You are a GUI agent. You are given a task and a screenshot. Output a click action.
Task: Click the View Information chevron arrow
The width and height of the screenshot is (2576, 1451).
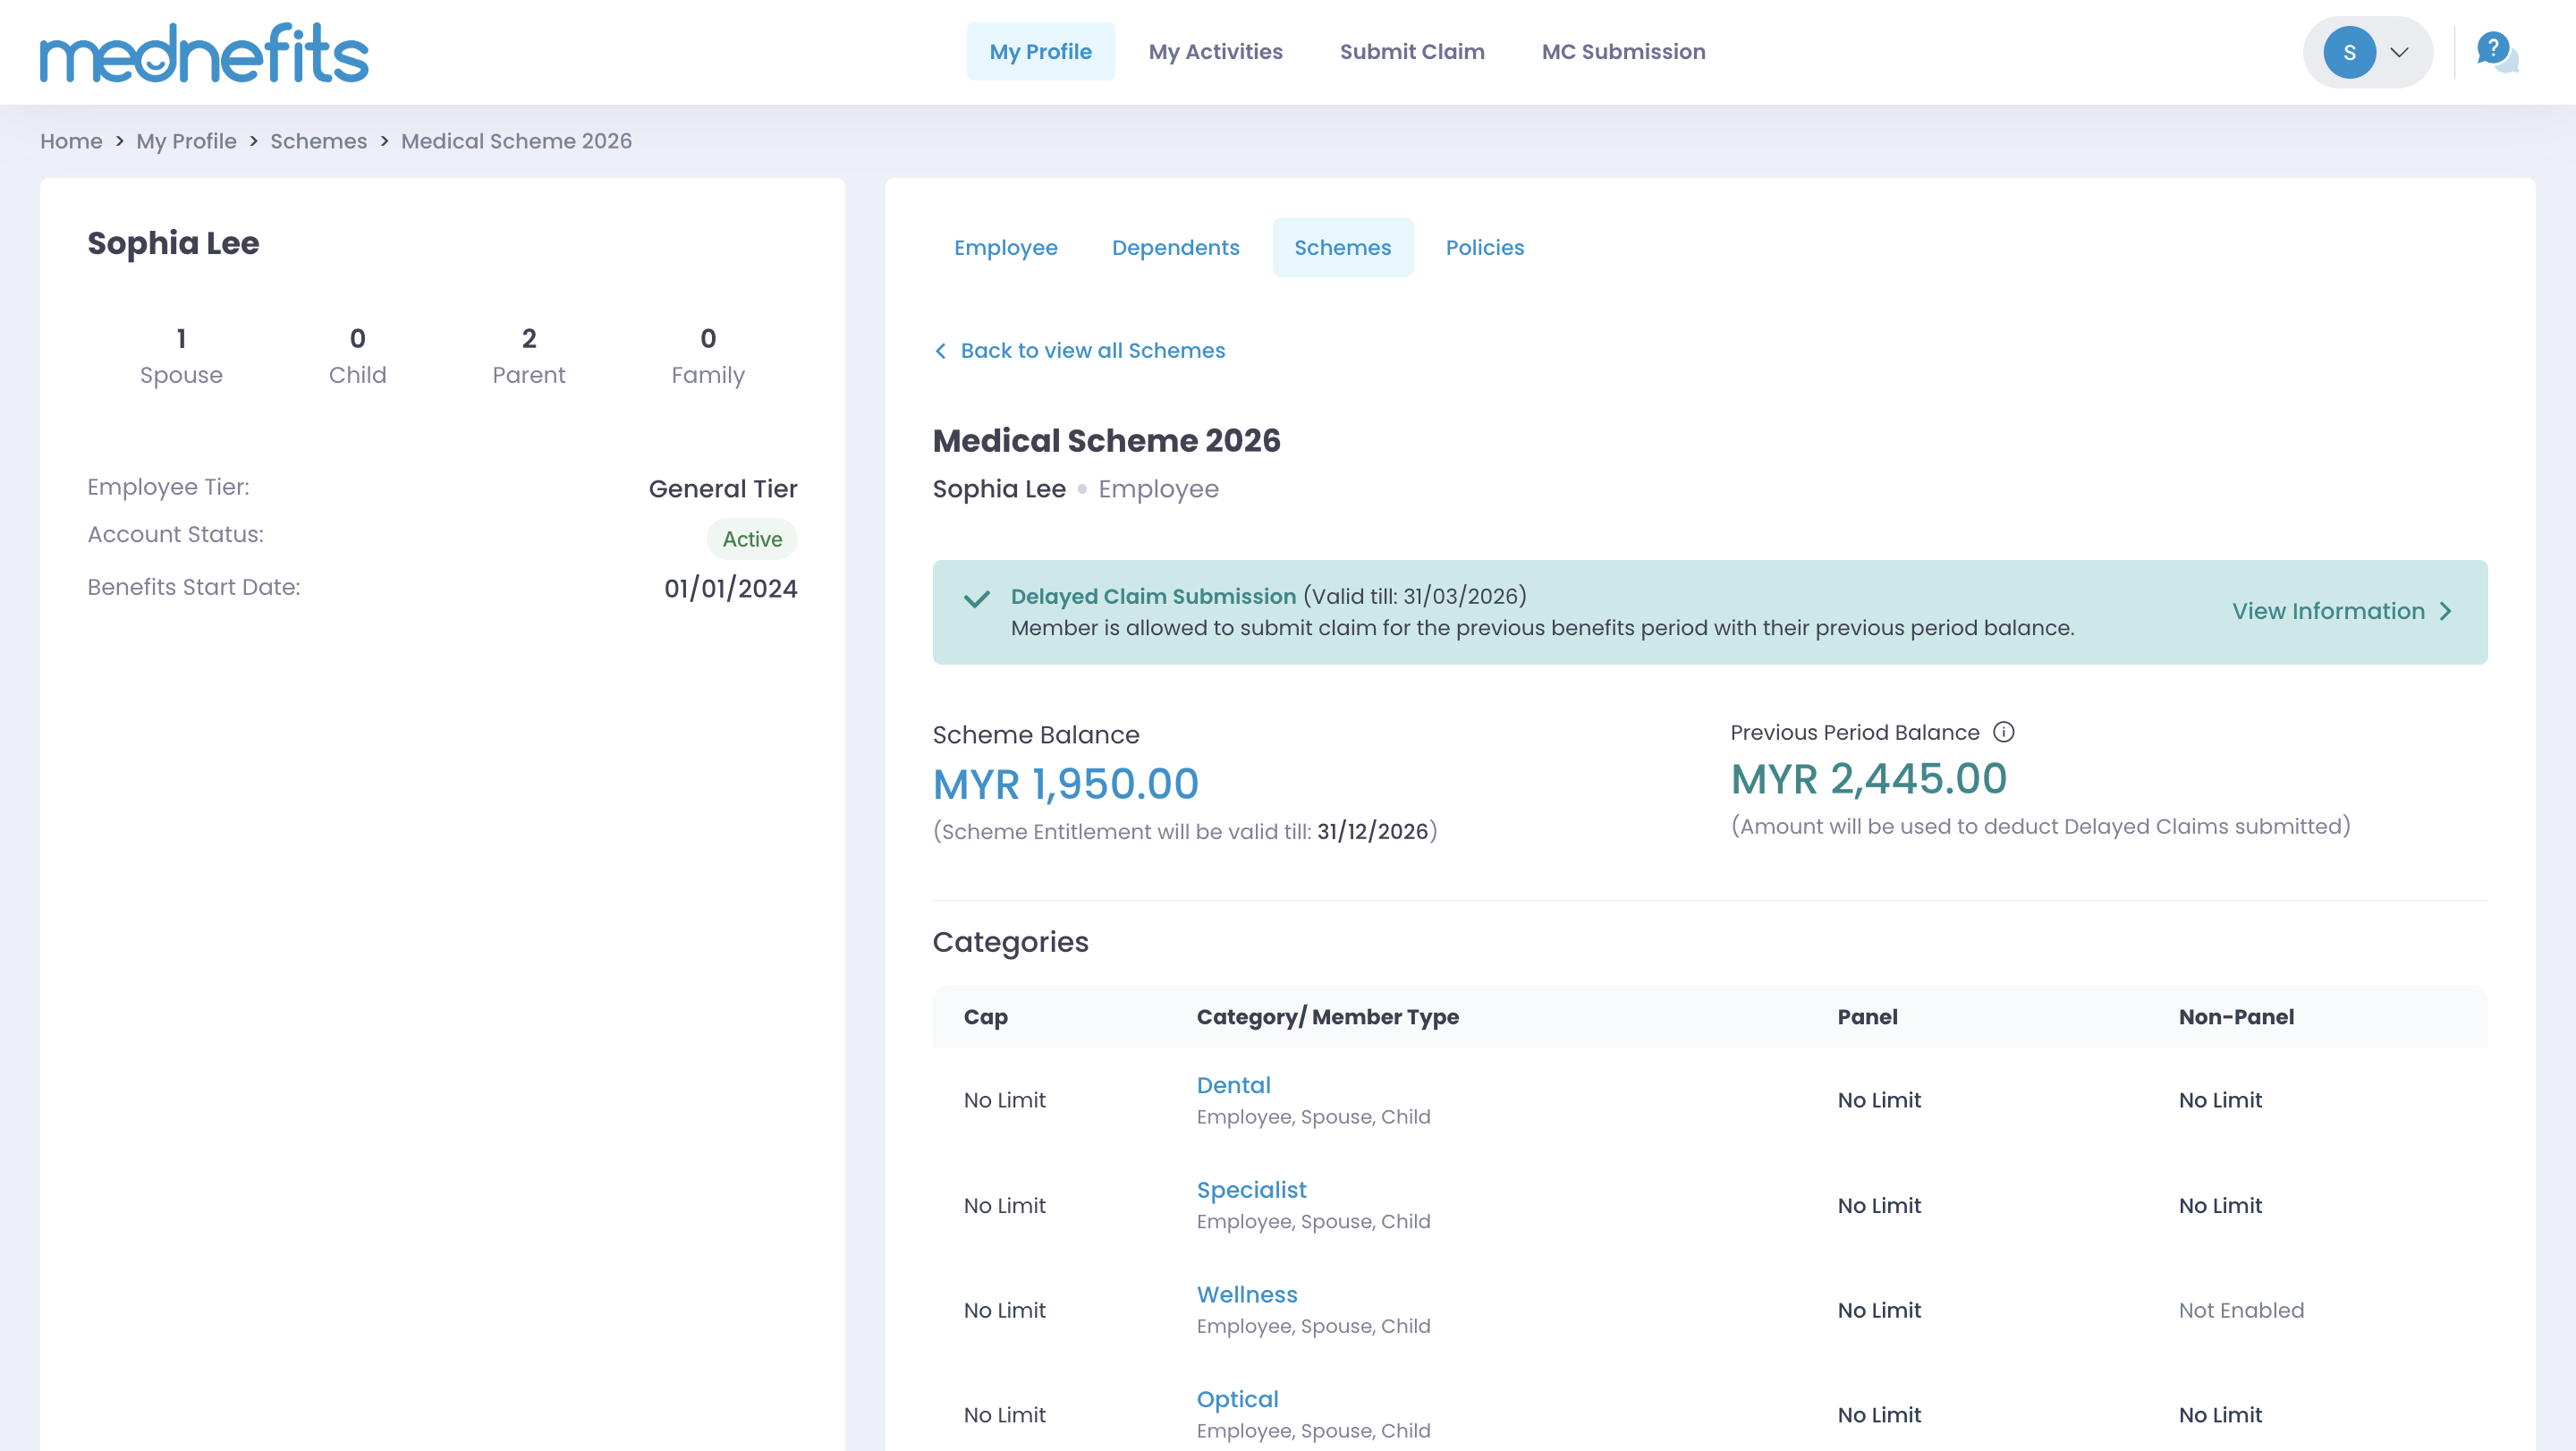[x=2446, y=611]
